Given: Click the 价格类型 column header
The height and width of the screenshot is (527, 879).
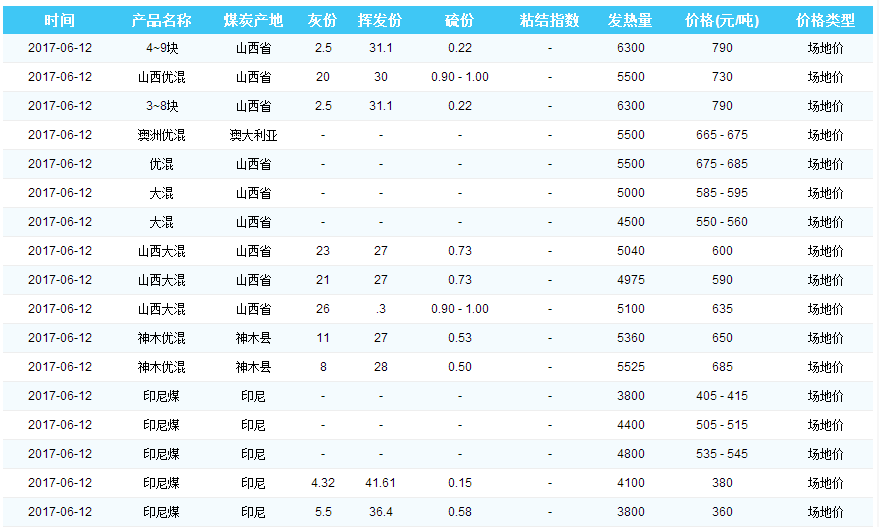Looking at the screenshot, I should click(x=825, y=20).
